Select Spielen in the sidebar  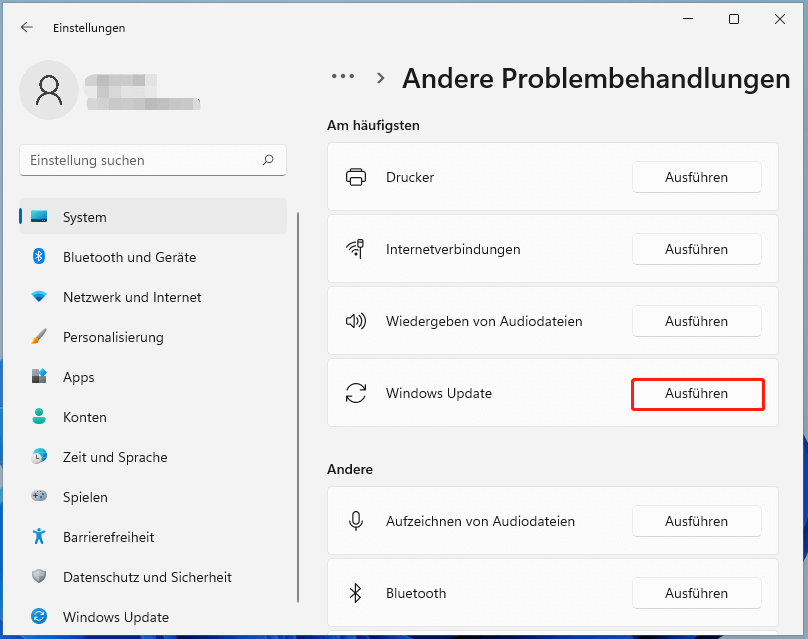click(153, 496)
